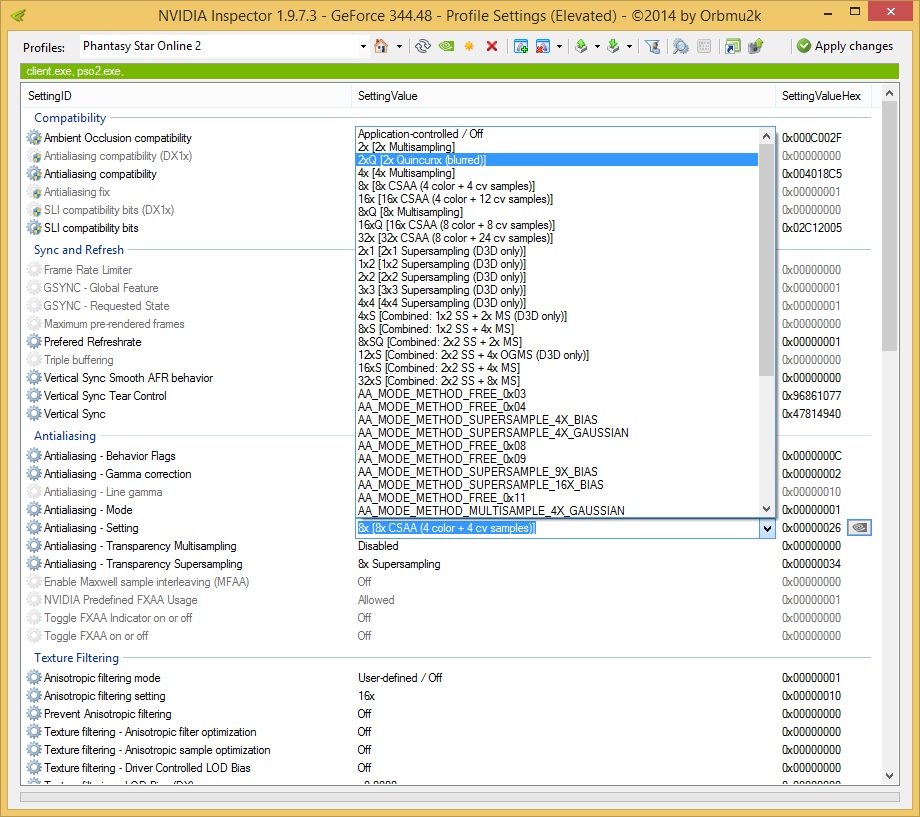Open the bit value editor grid icon
Viewport: 920px width, 817px height.
pos(704,46)
